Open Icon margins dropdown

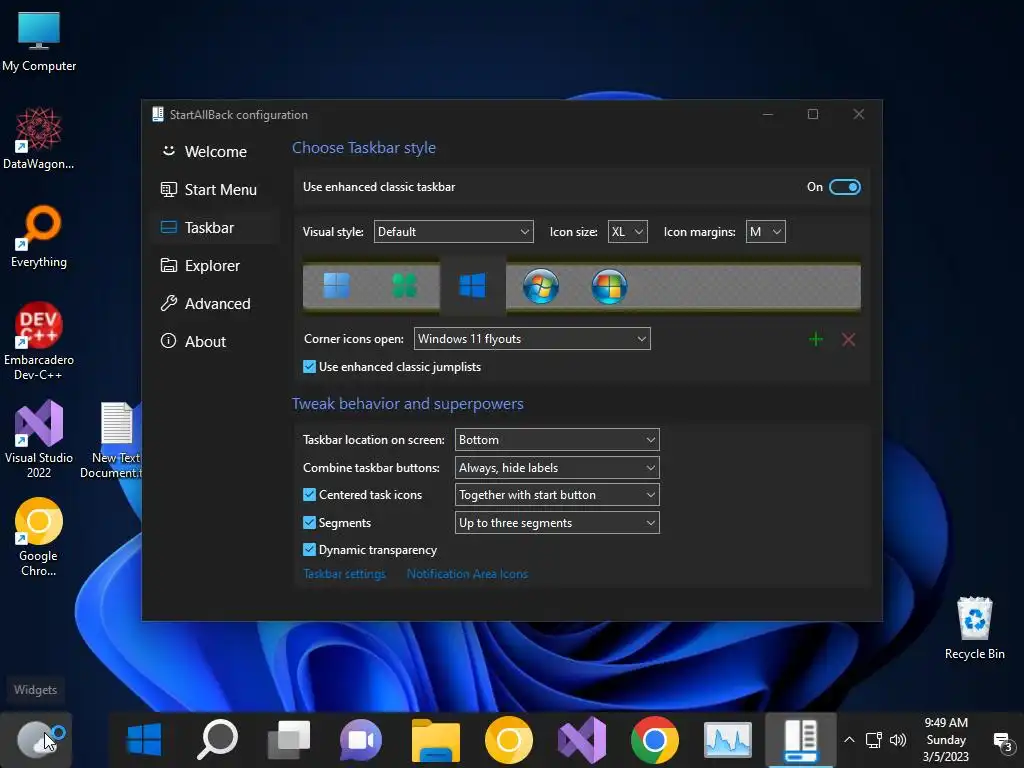(765, 232)
